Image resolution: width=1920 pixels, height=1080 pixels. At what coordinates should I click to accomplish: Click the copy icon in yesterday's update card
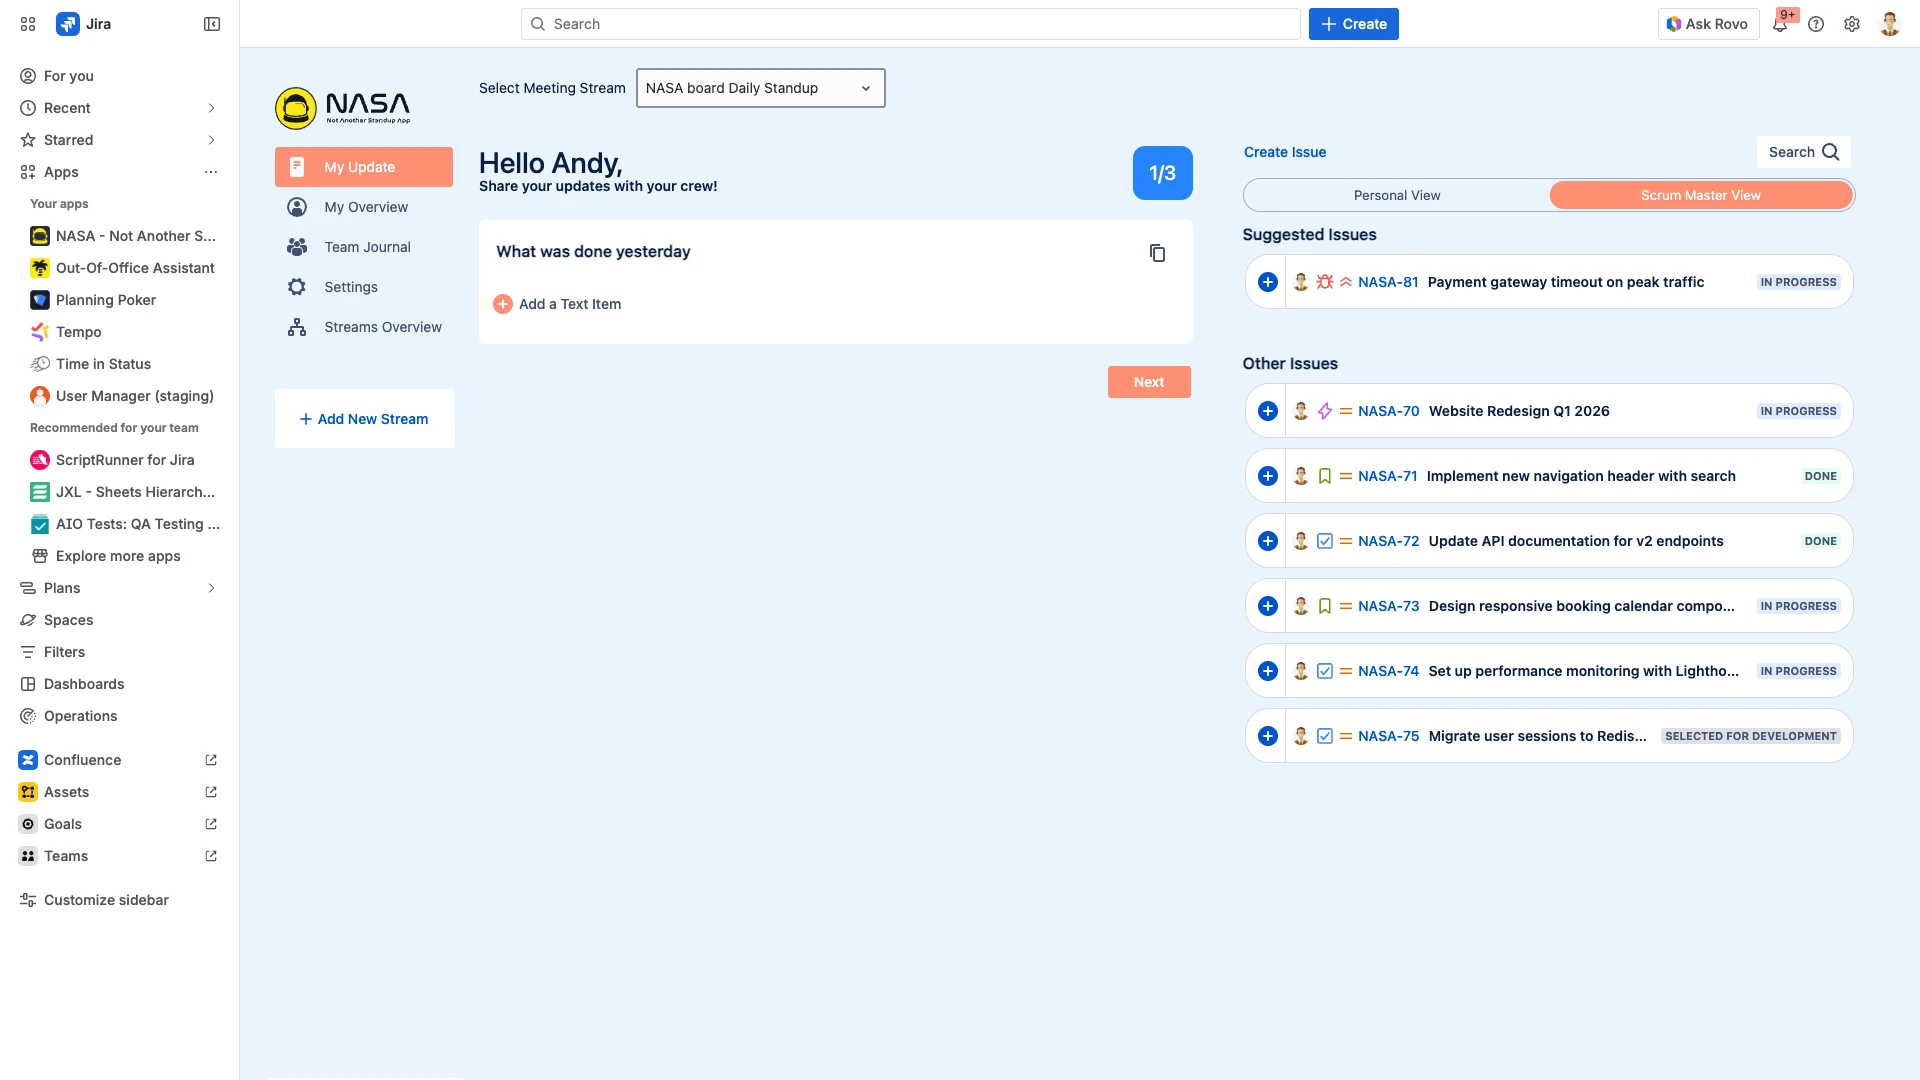point(1157,253)
